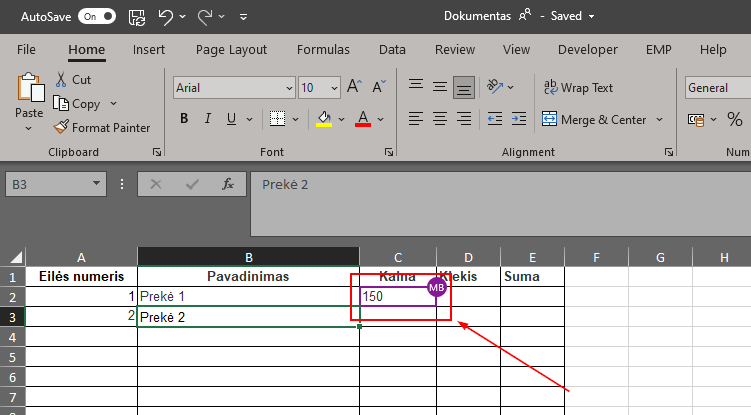
Task: Apply yellow fill color
Action: pyautogui.click(x=324, y=118)
